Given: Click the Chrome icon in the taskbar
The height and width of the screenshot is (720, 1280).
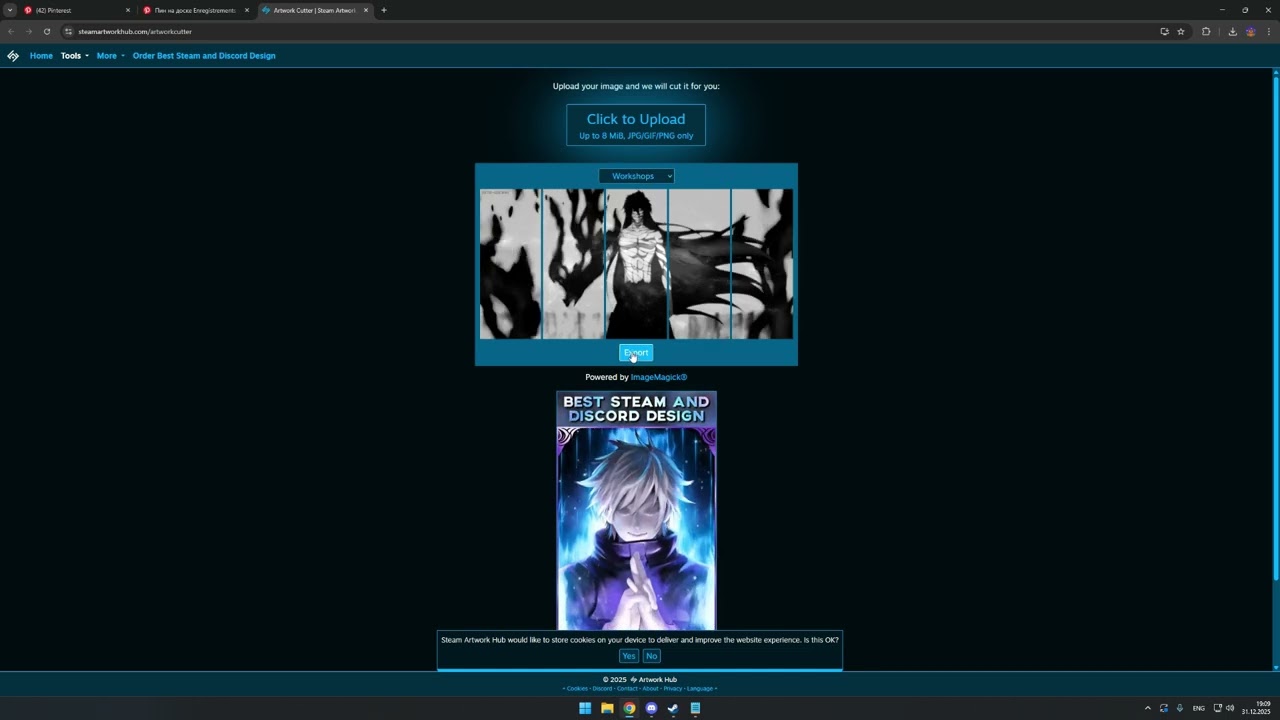Looking at the screenshot, I should coord(629,708).
